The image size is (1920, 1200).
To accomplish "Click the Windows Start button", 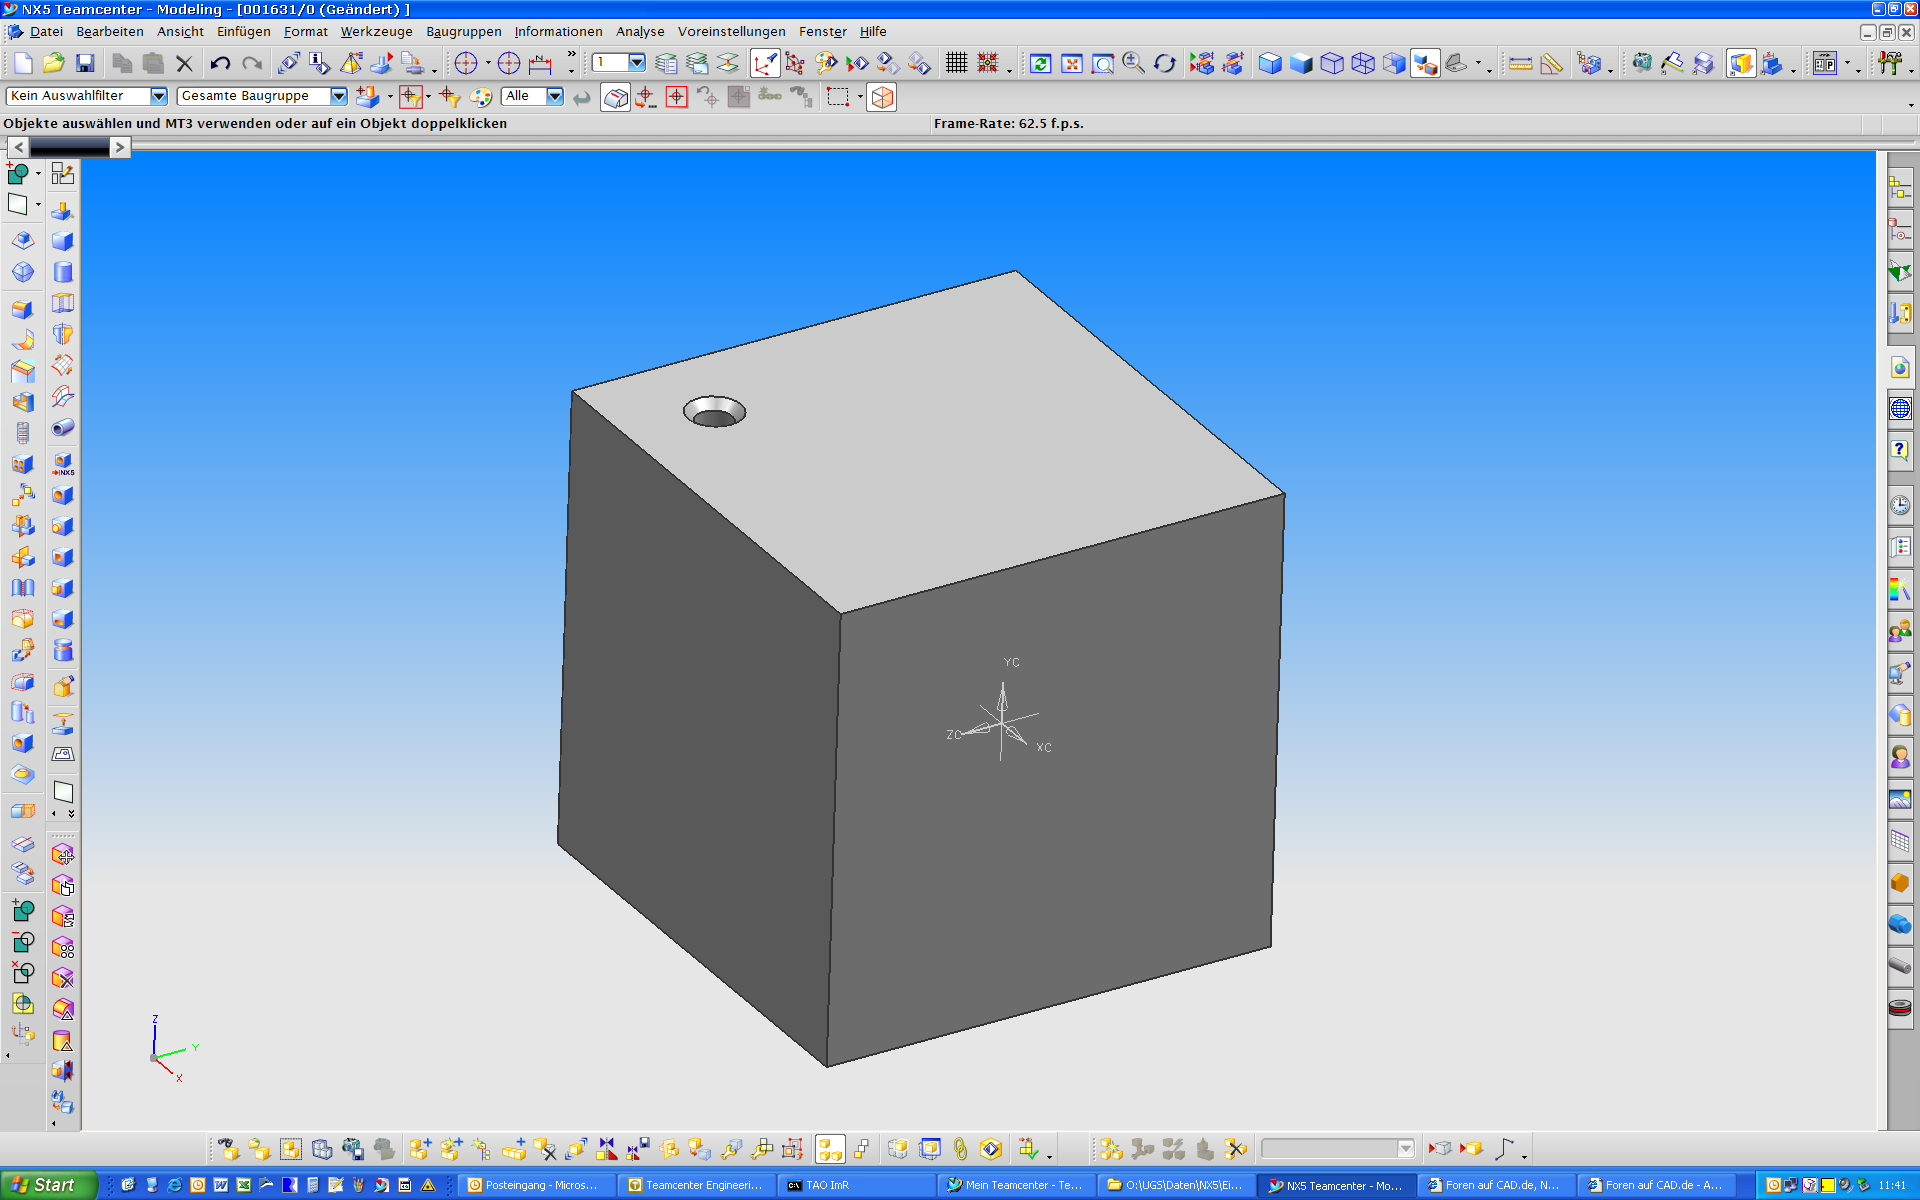I will 48,1185.
